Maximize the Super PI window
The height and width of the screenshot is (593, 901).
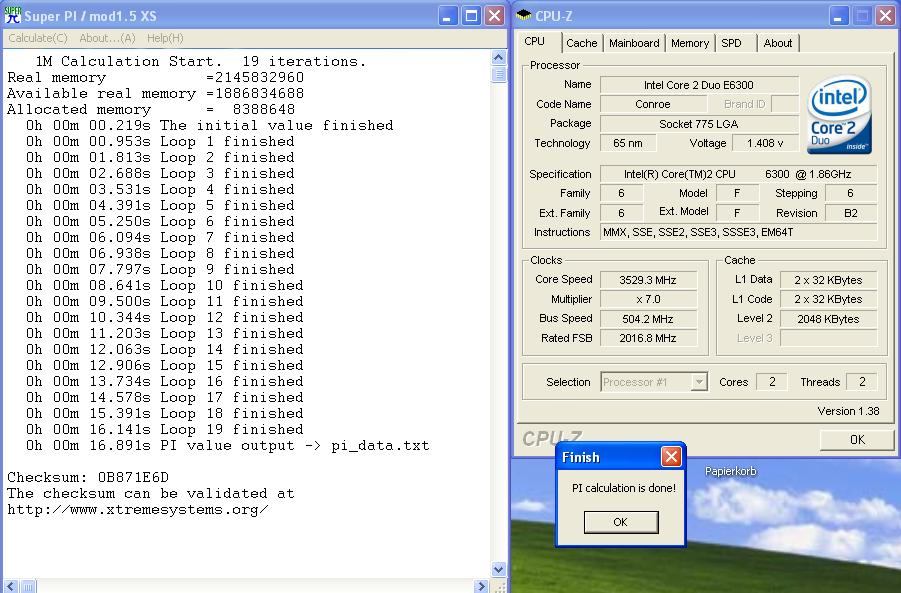tap(471, 16)
